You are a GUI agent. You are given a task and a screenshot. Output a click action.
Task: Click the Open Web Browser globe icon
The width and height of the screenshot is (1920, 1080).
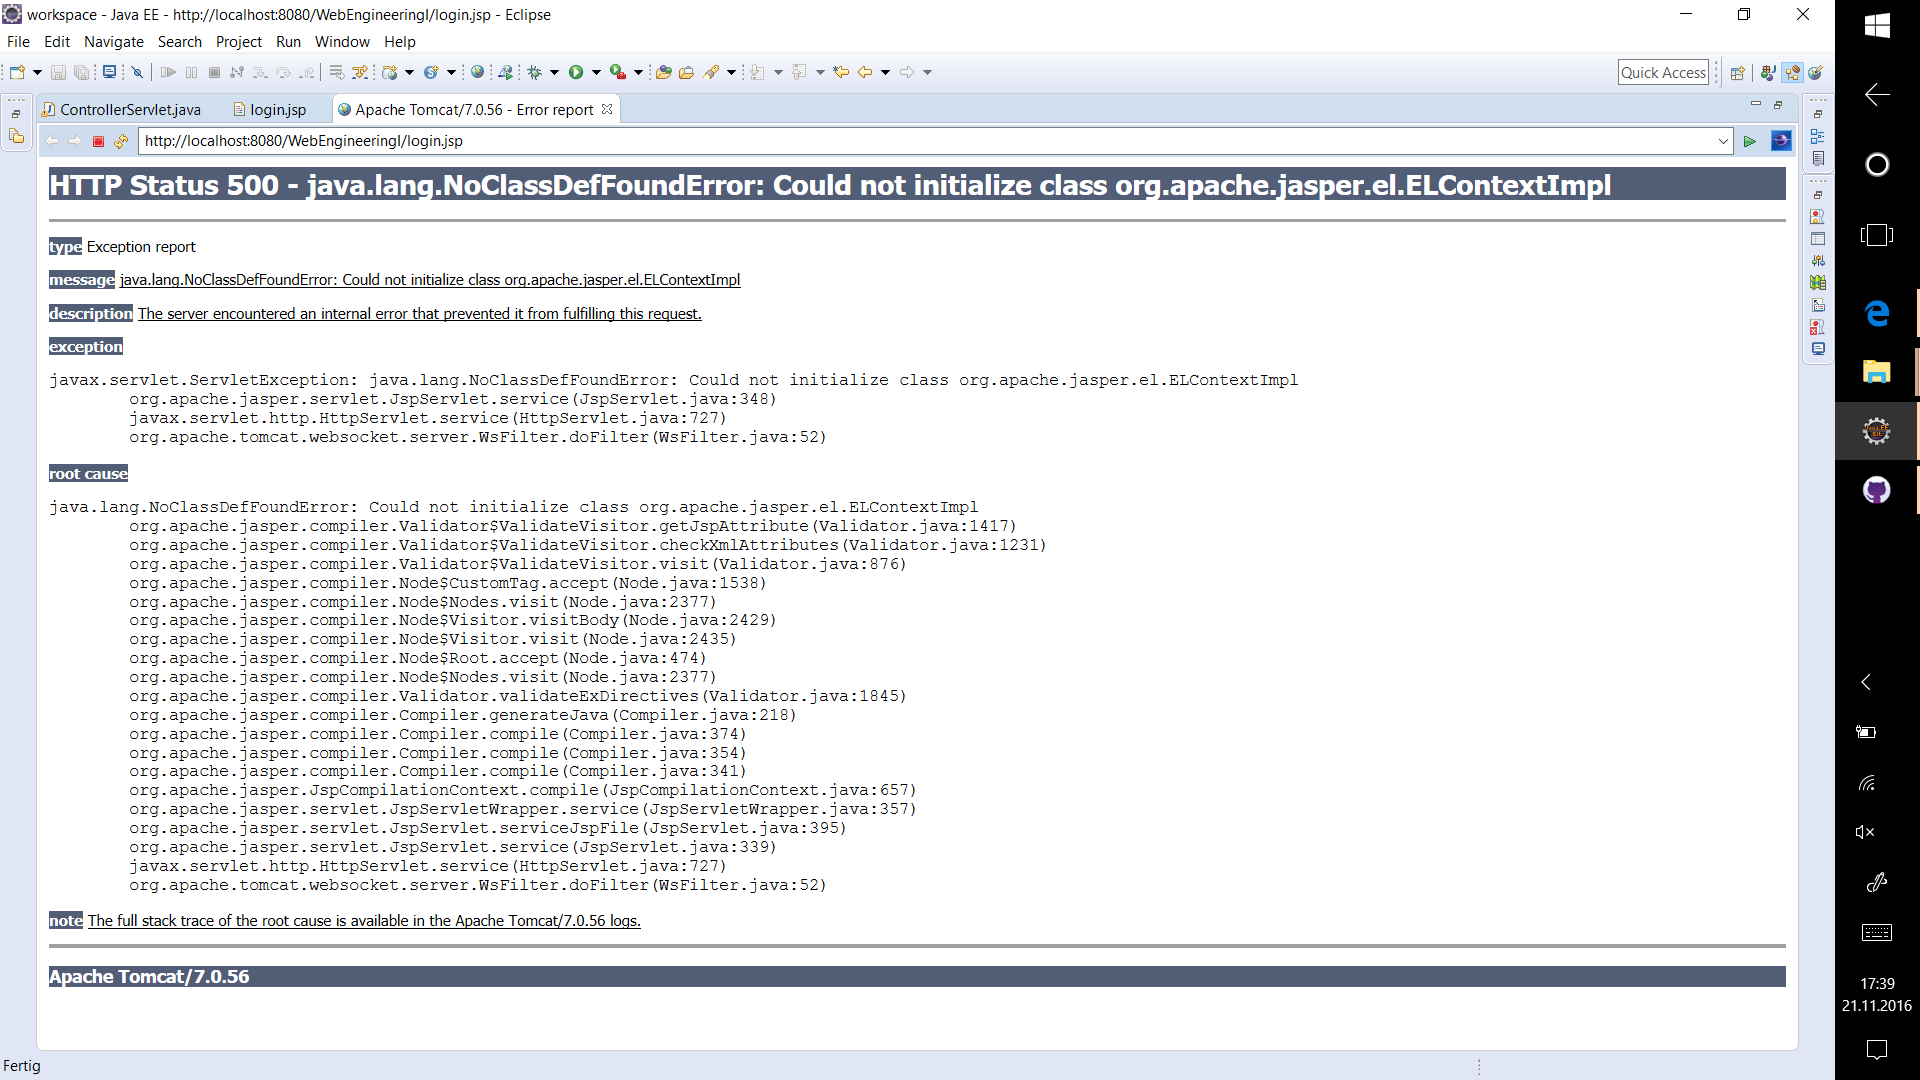click(477, 72)
